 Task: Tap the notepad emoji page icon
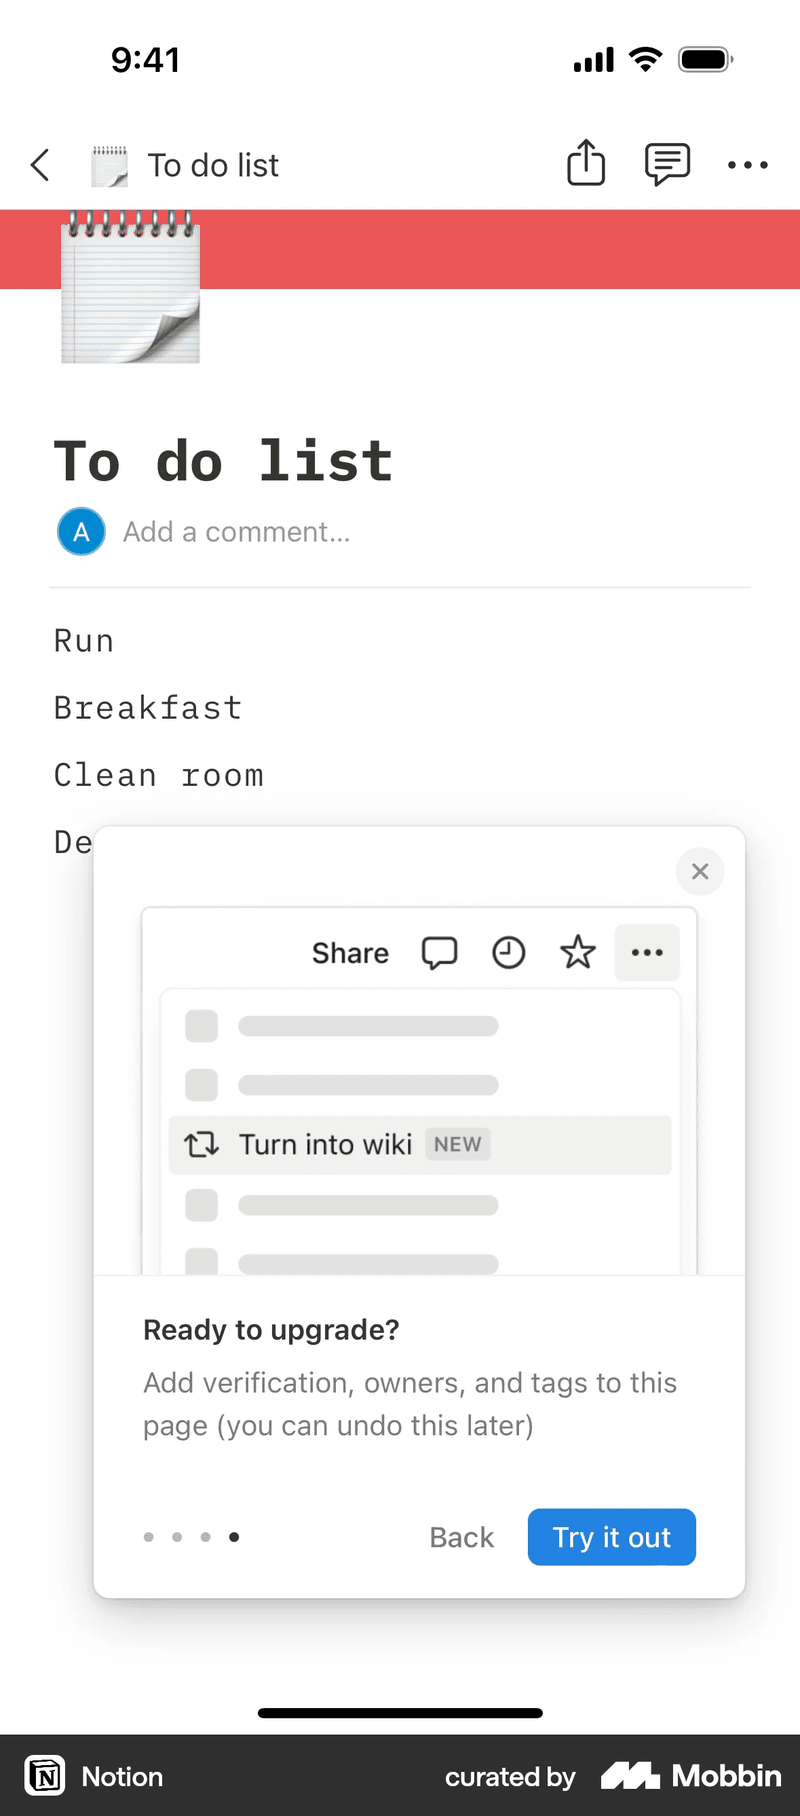click(129, 290)
